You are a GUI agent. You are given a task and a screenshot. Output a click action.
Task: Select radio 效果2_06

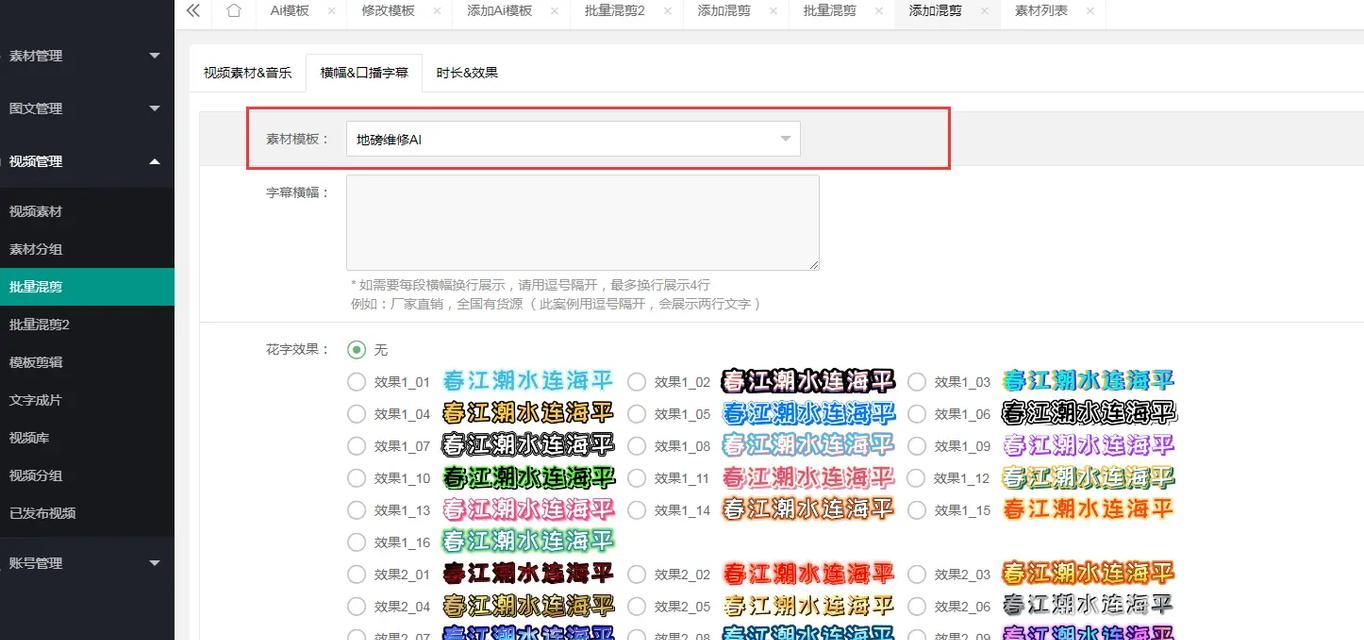click(916, 606)
